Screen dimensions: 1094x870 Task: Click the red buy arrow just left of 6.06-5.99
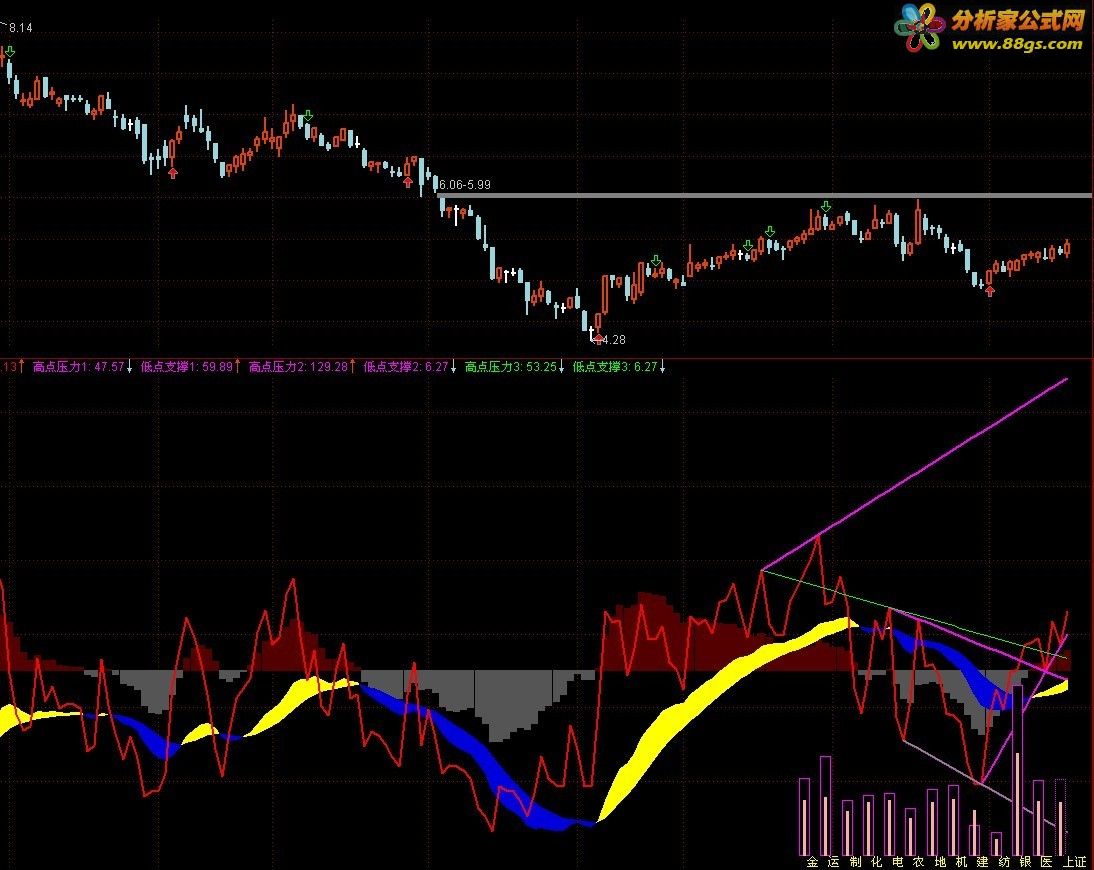pos(408,182)
